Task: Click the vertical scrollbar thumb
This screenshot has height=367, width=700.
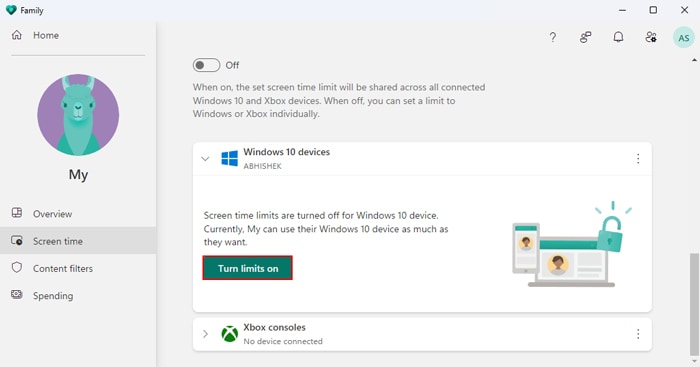Action: [694, 304]
